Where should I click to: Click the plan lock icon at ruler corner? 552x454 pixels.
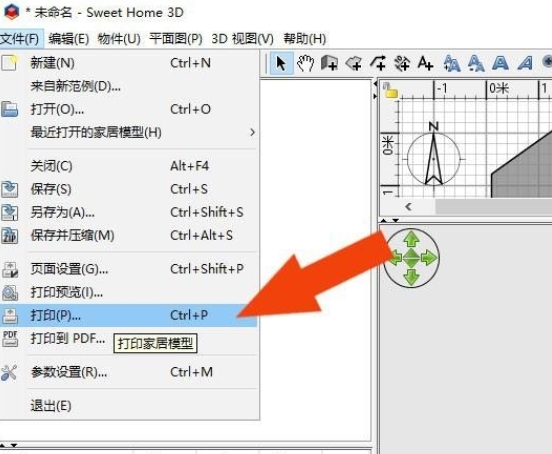390,90
